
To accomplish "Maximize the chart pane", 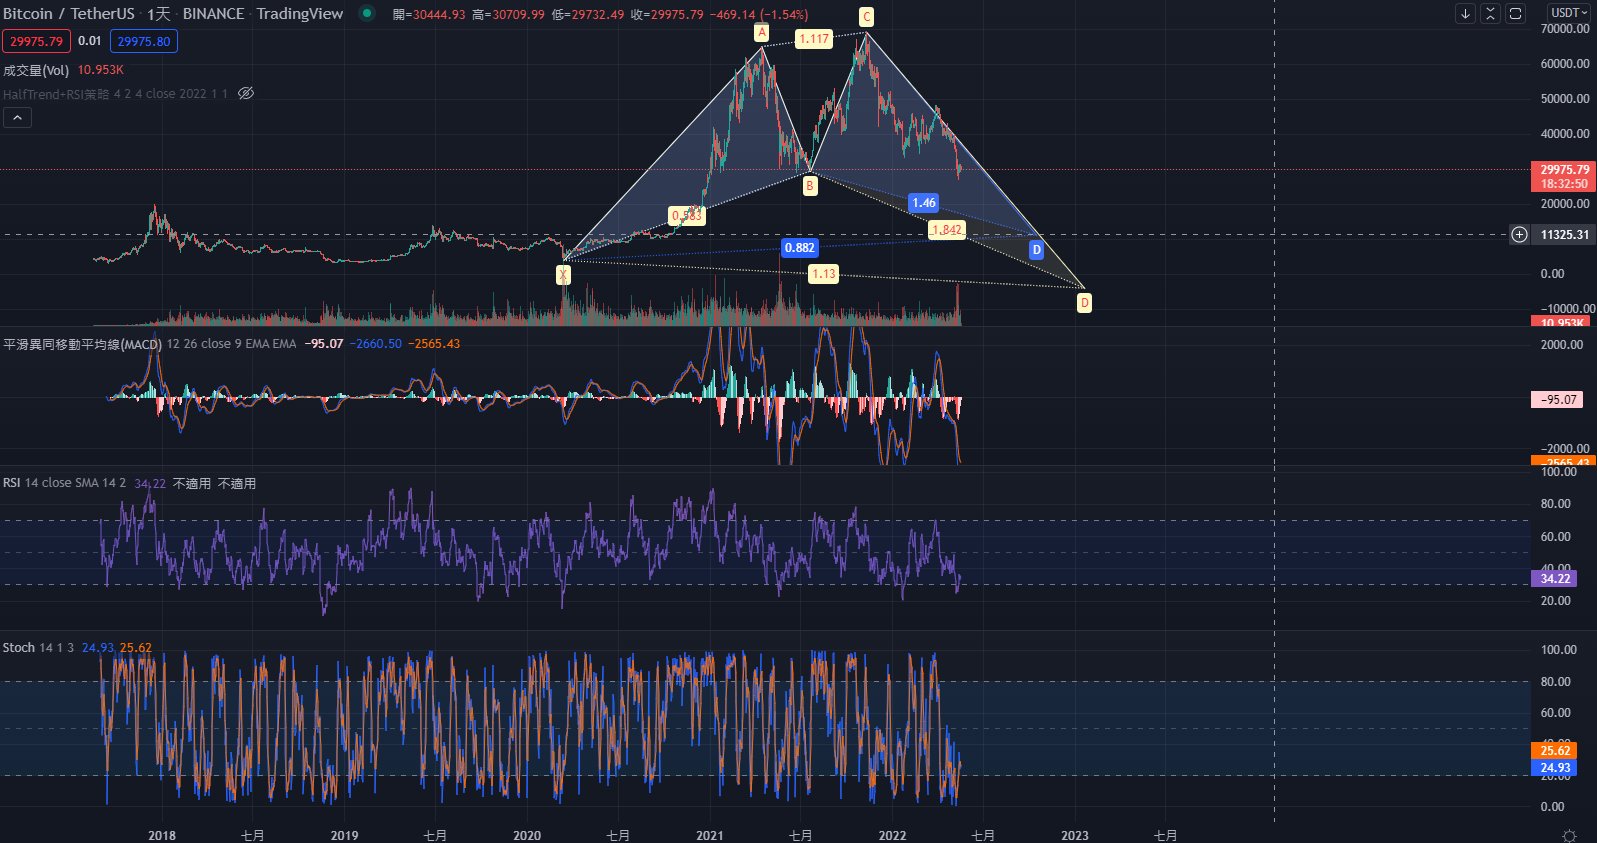I will click(1515, 13).
